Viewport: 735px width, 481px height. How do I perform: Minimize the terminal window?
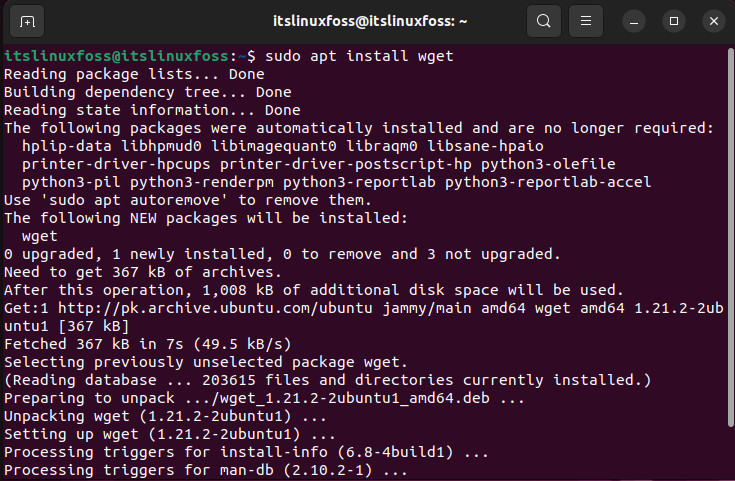tap(634, 22)
